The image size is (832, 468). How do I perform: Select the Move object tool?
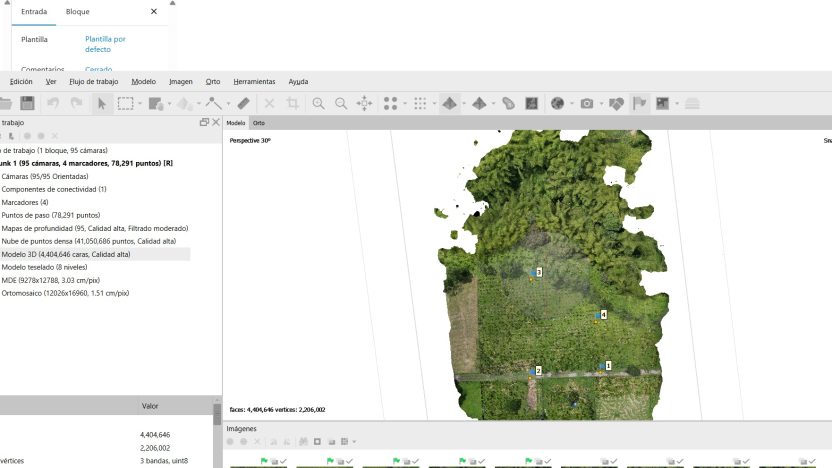tap(185, 103)
